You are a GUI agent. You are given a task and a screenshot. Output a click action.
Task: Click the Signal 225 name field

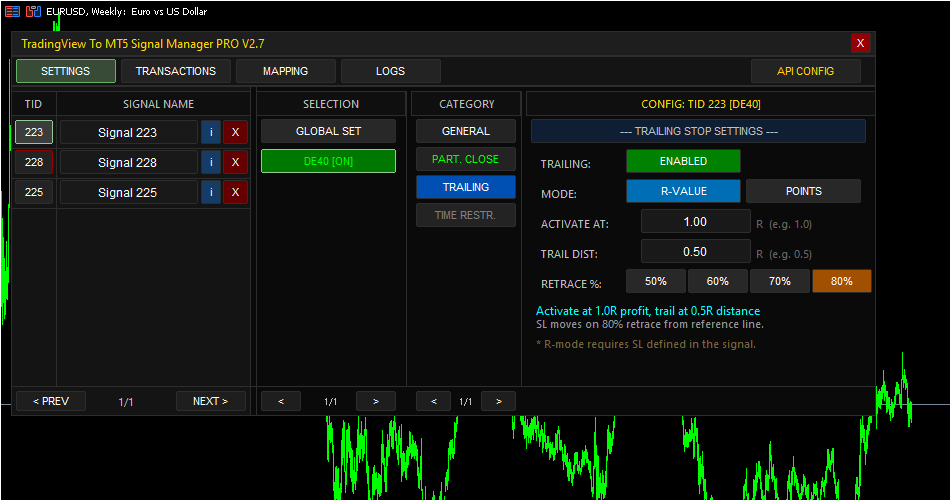click(x=128, y=192)
